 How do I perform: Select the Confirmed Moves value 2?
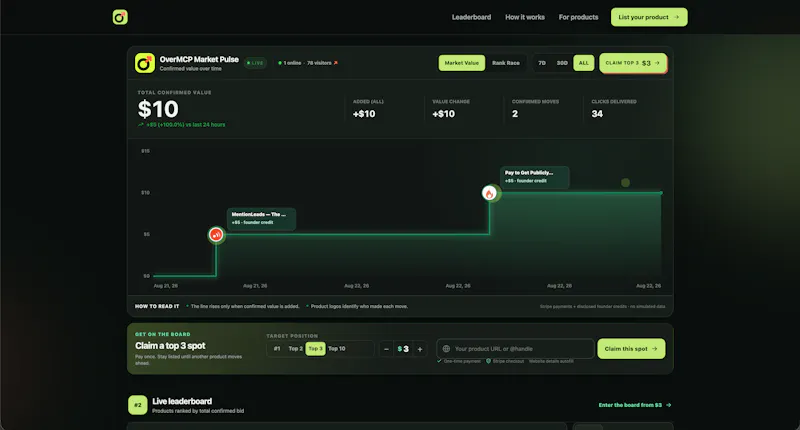[515, 114]
